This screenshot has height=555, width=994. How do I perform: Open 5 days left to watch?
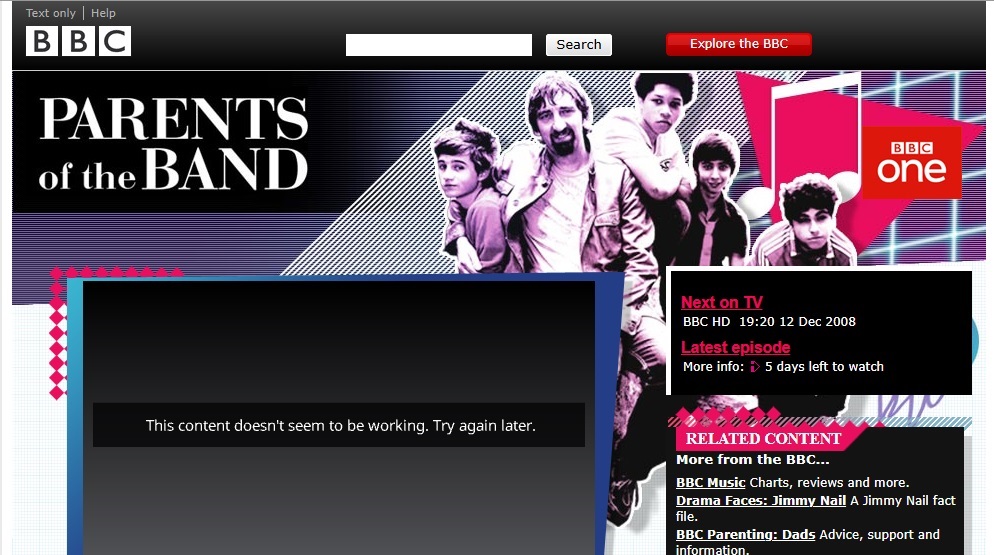[824, 367]
